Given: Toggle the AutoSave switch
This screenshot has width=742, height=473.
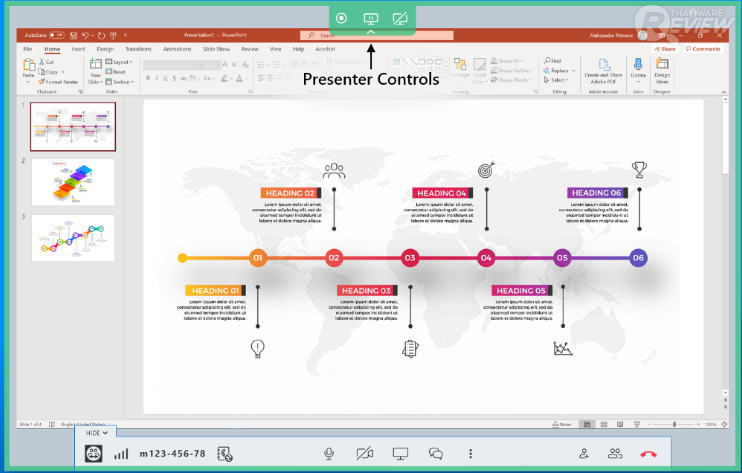Looking at the screenshot, I should 57,35.
